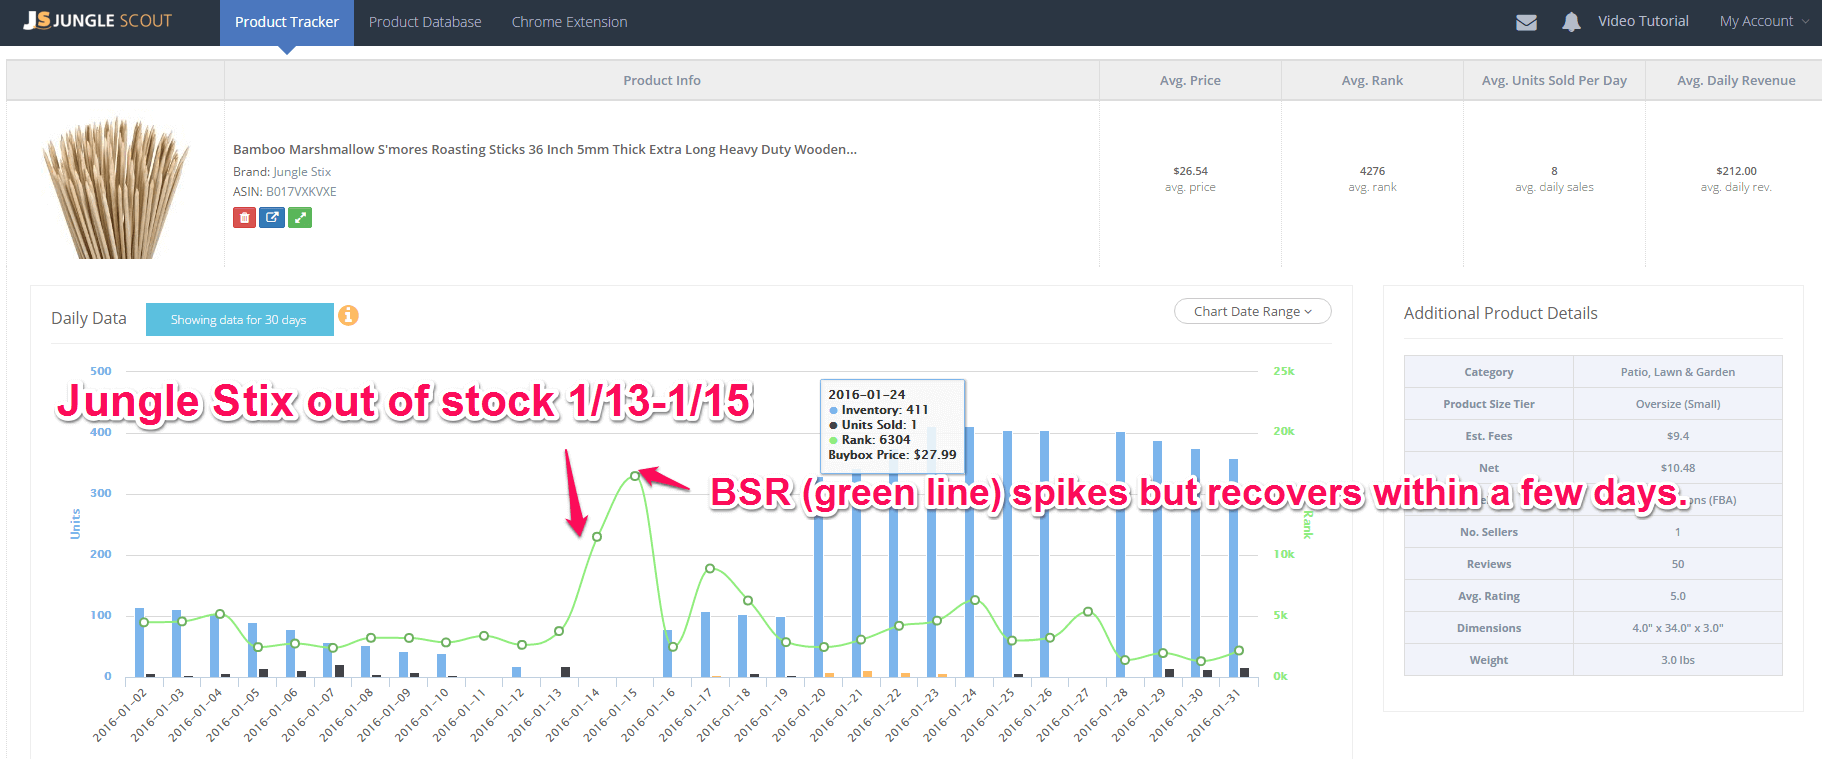Click the $10.48 net value
The height and width of the screenshot is (759, 1822).
(x=1678, y=468)
